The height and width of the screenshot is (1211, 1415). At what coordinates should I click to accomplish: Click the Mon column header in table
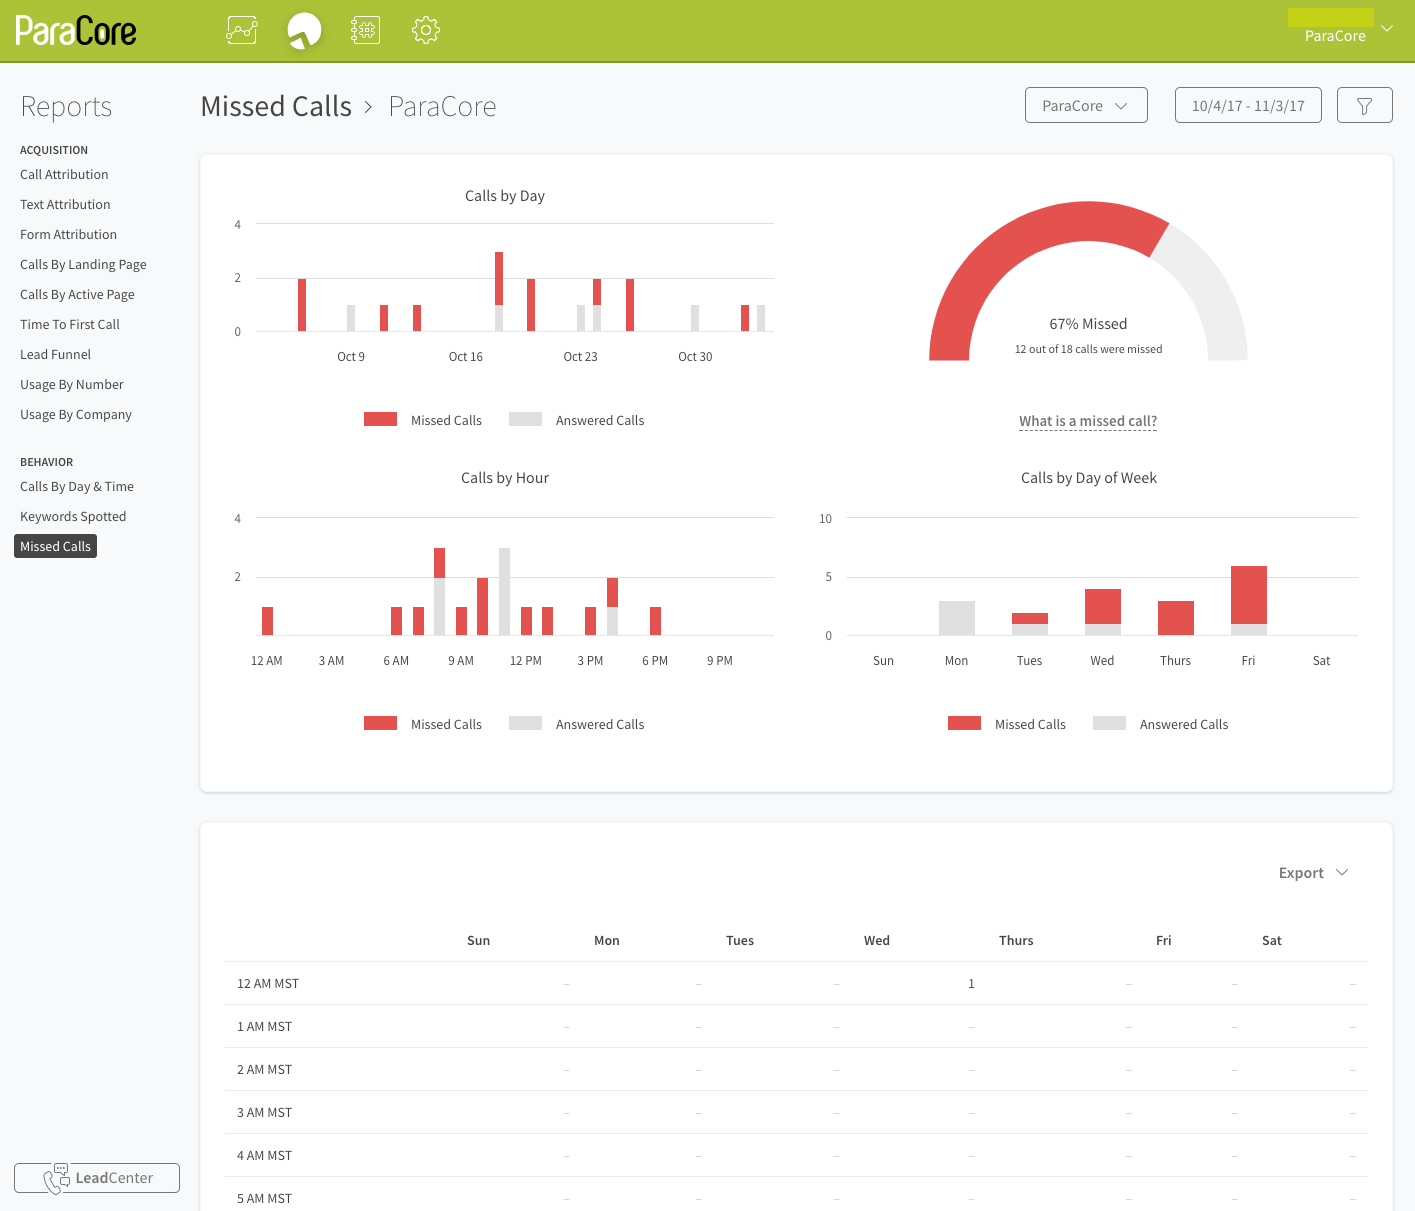pyautogui.click(x=607, y=941)
